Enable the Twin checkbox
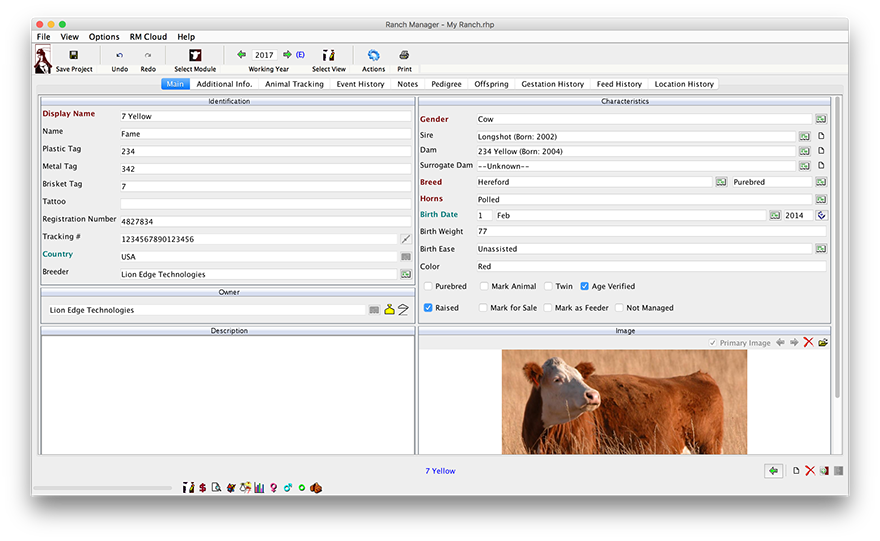 coord(548,287)
